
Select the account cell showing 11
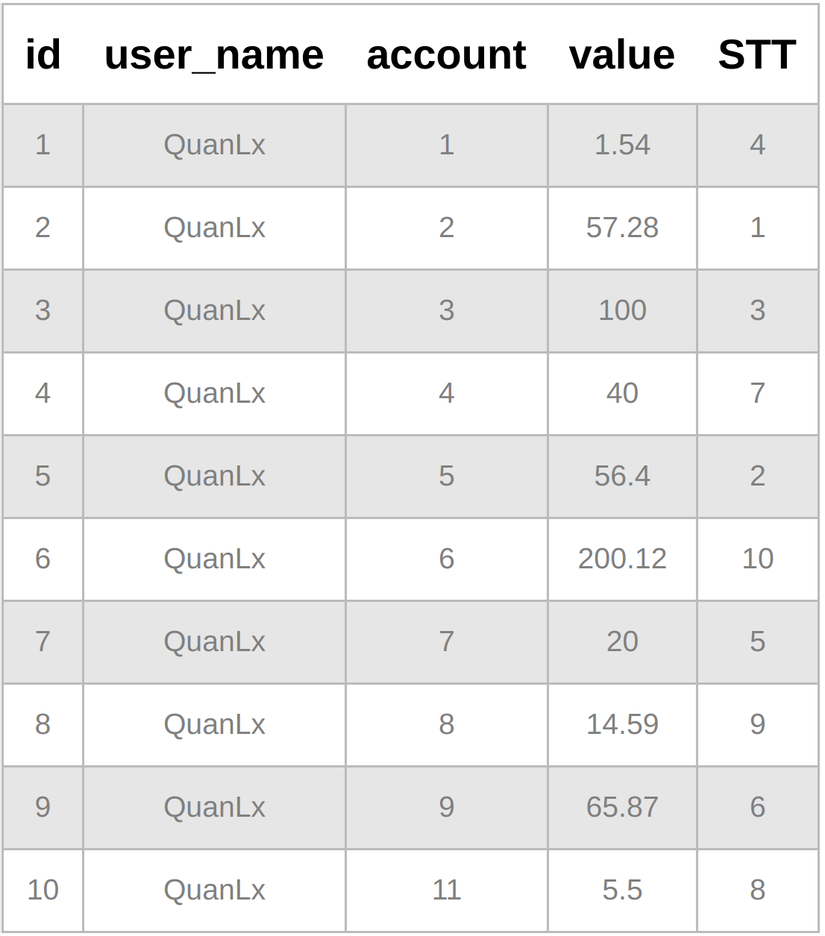(x=446, y=890)
